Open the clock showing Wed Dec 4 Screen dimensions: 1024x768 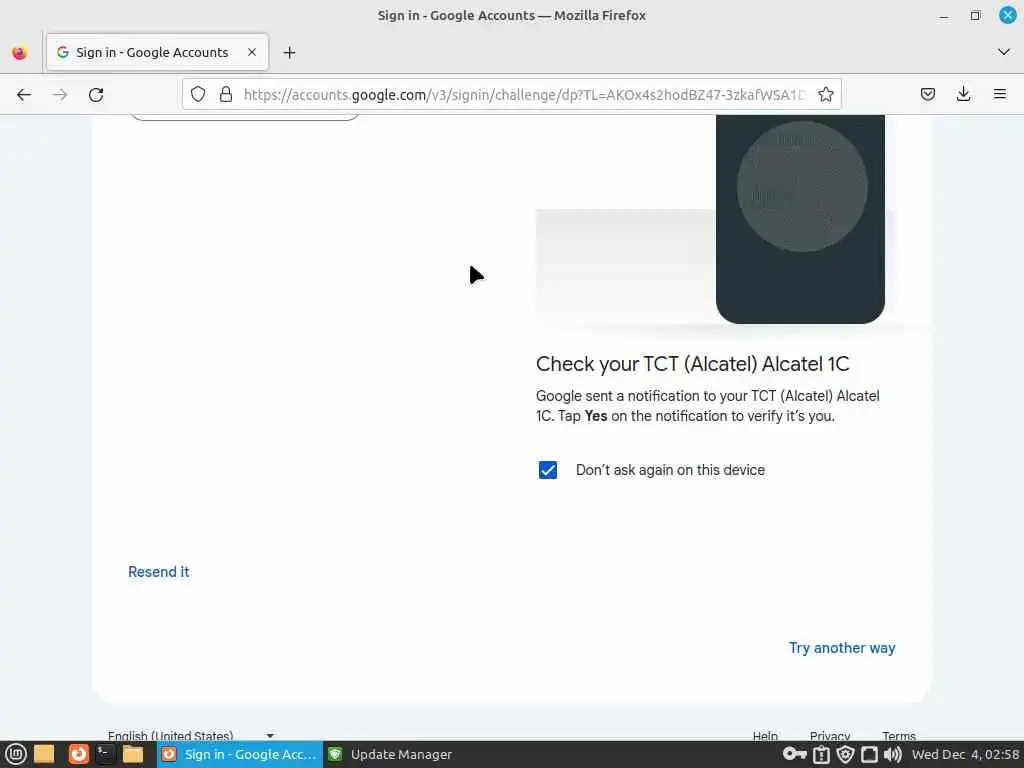965,754
